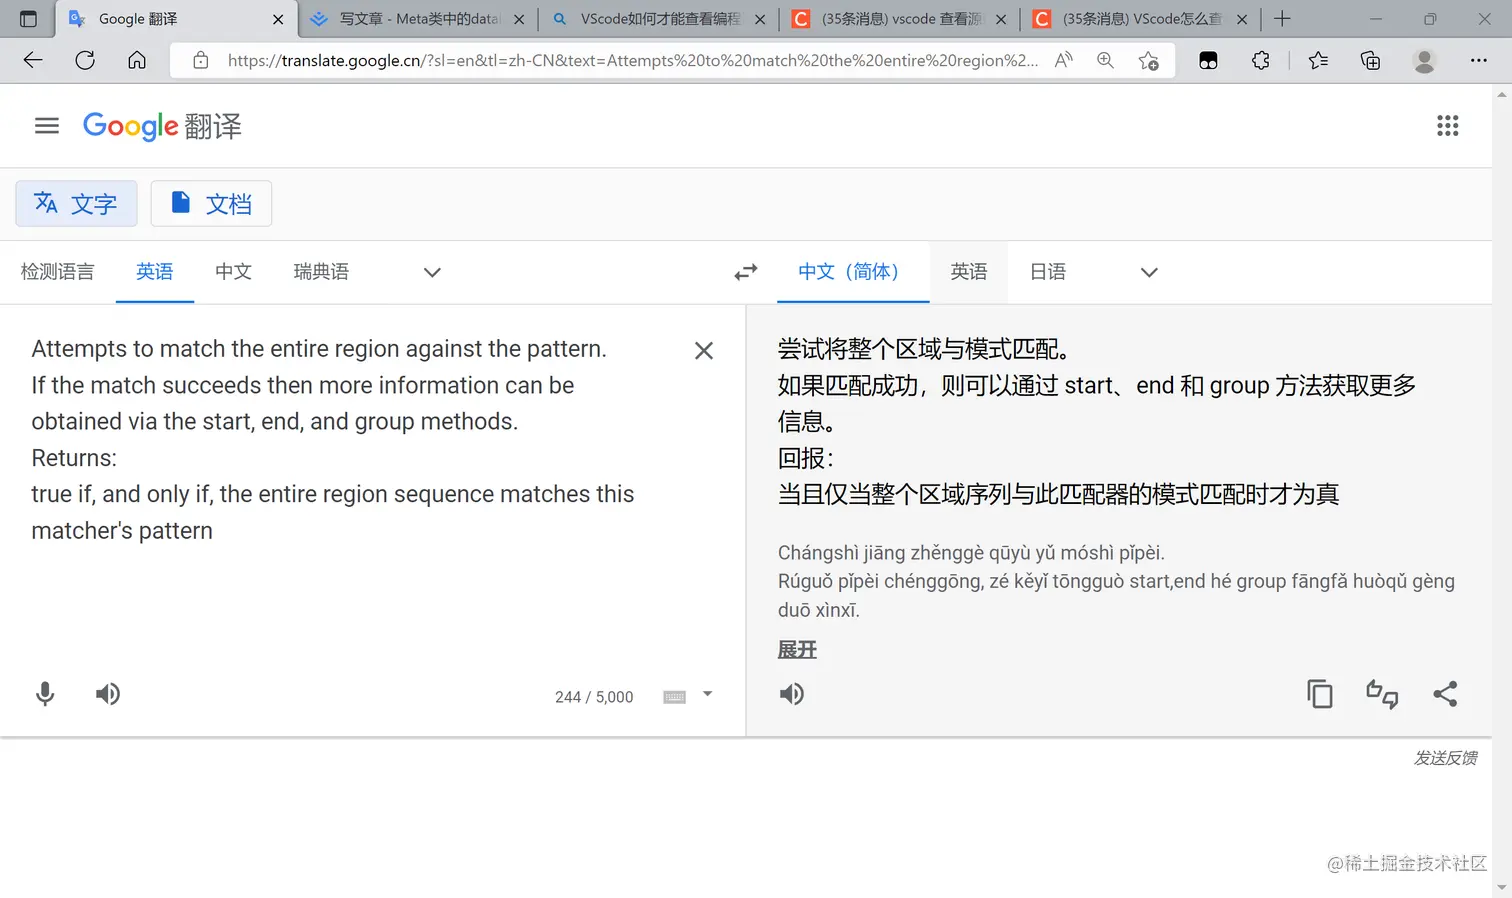Open the Google apps grid

click(x=1447, y=126)
